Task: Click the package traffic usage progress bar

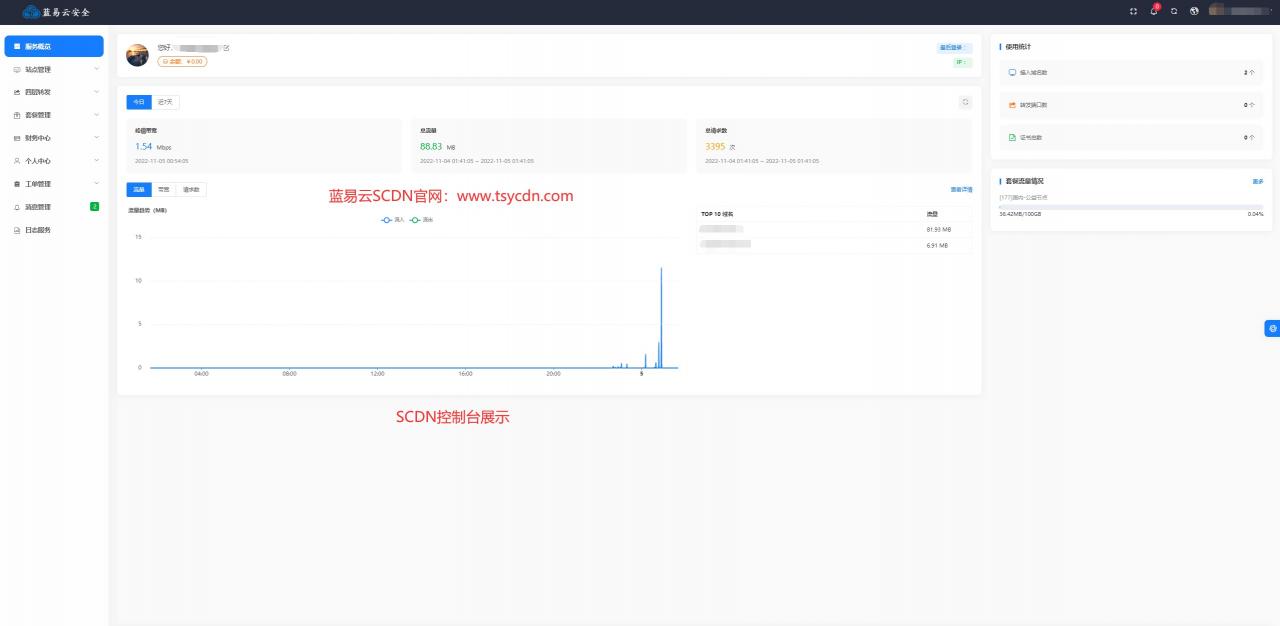Action: coord(1131,207)
